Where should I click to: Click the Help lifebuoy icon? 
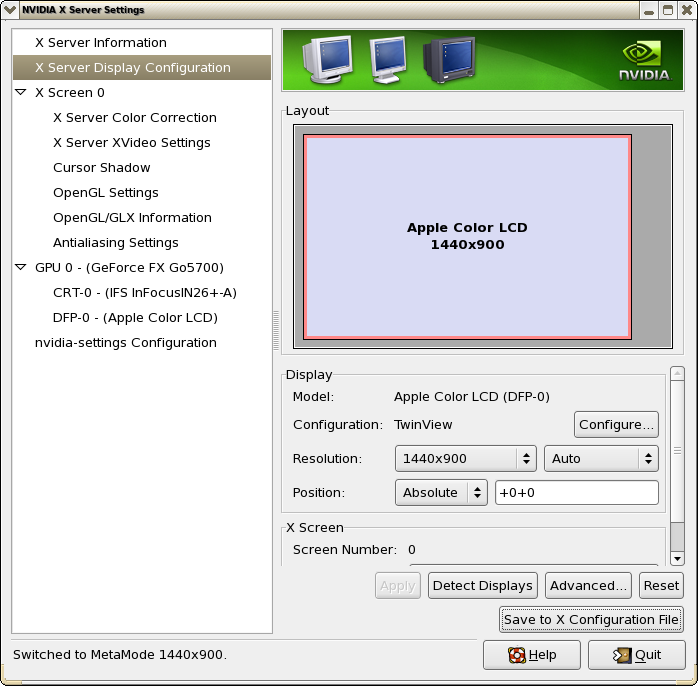pyautogui.click(x=517, y=656)
